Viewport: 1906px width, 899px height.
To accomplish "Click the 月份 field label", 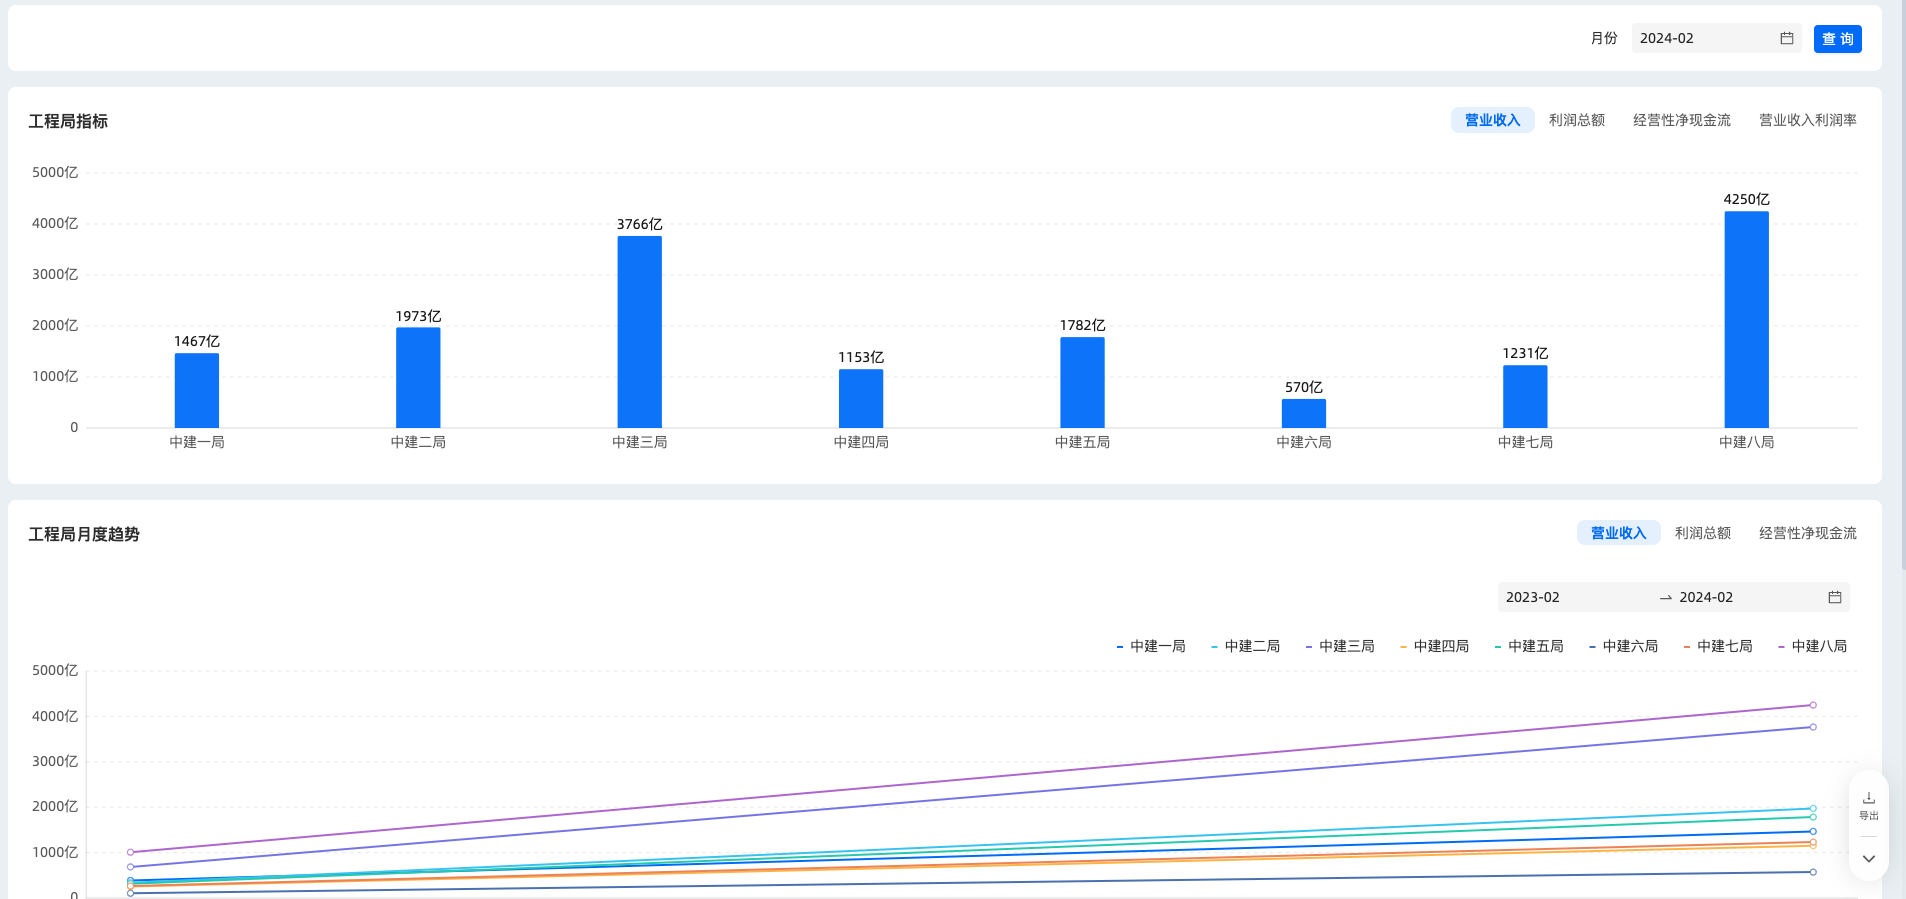I will tap(1604, 38).
